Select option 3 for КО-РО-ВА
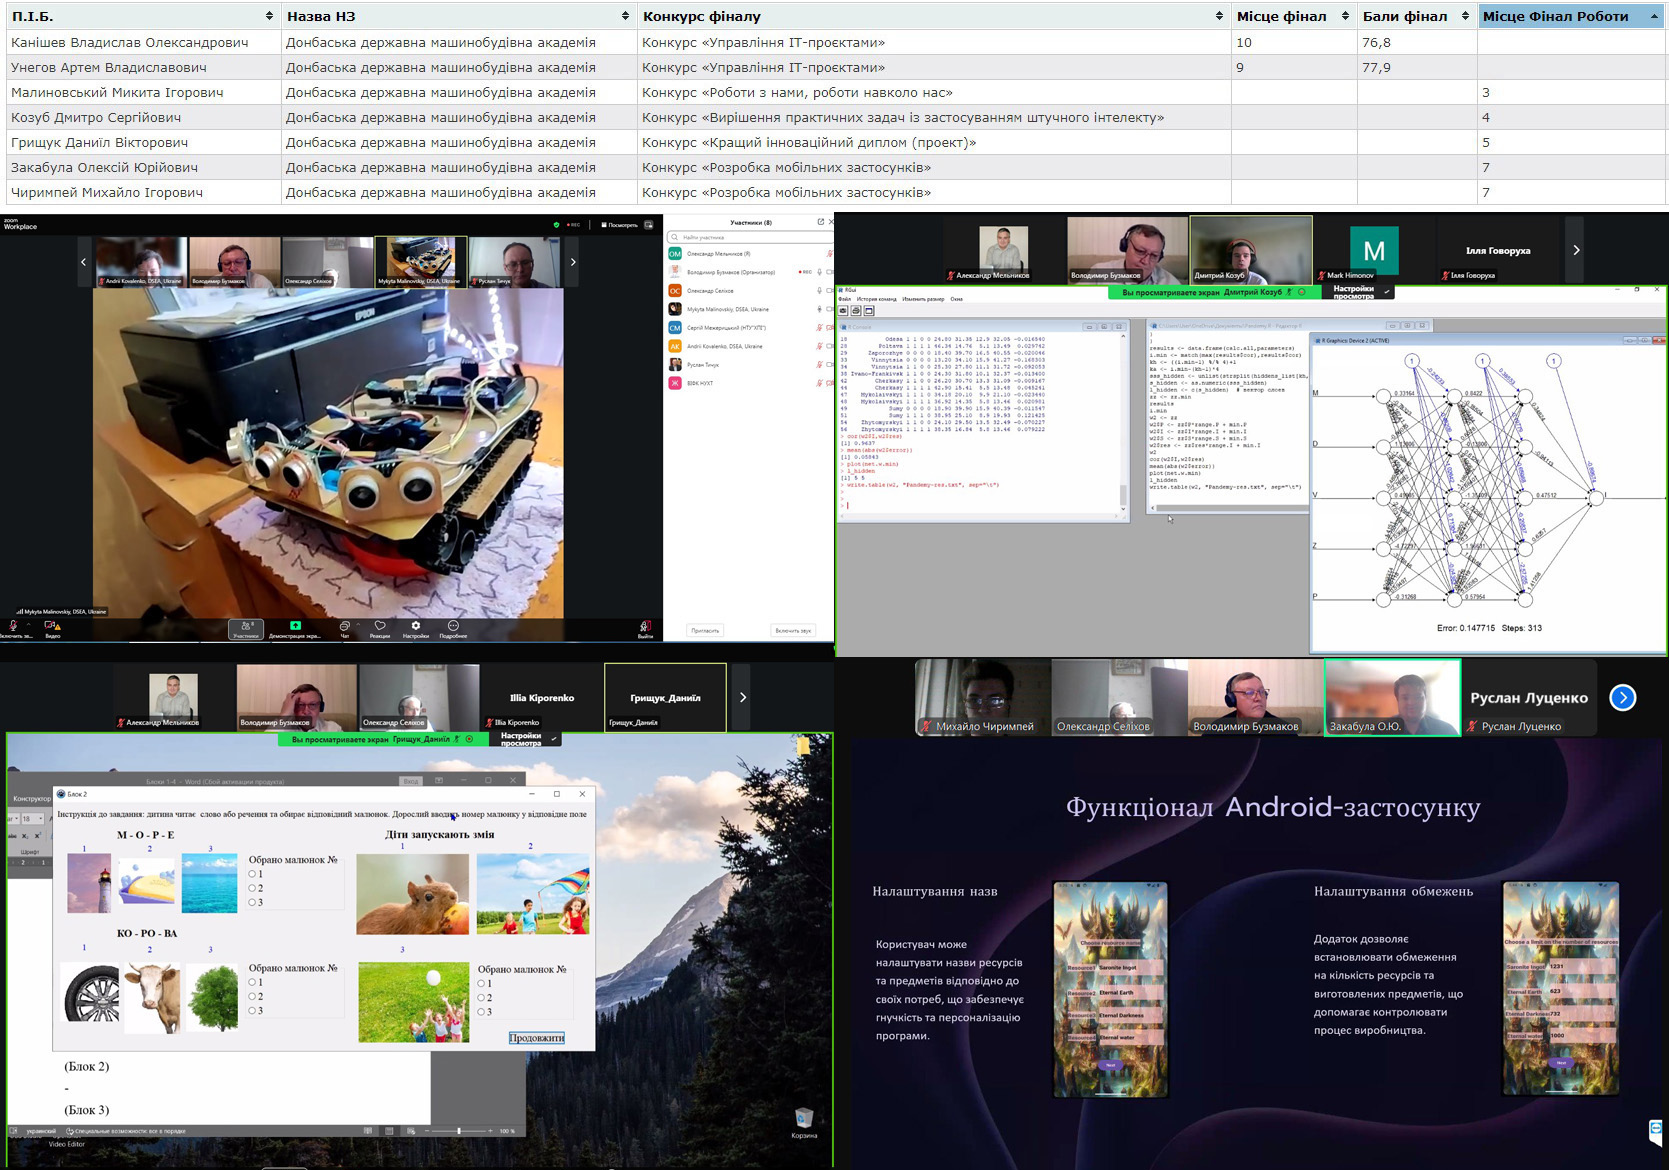This screenshot has height=1170, width=1669. click(x=253, y=1010)
